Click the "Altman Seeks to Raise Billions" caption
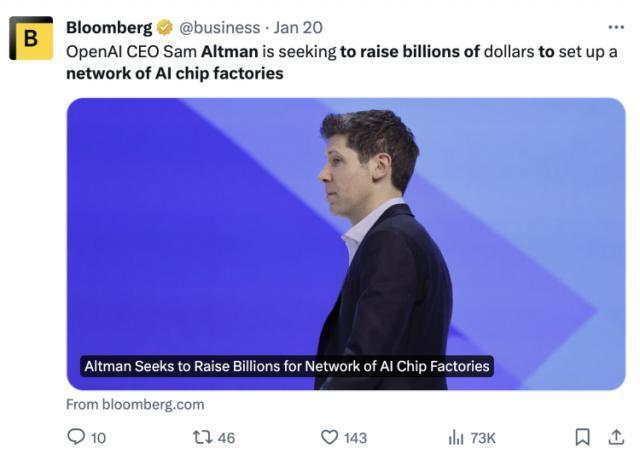This screenshot has height=460, width=640. coord(287,366)
